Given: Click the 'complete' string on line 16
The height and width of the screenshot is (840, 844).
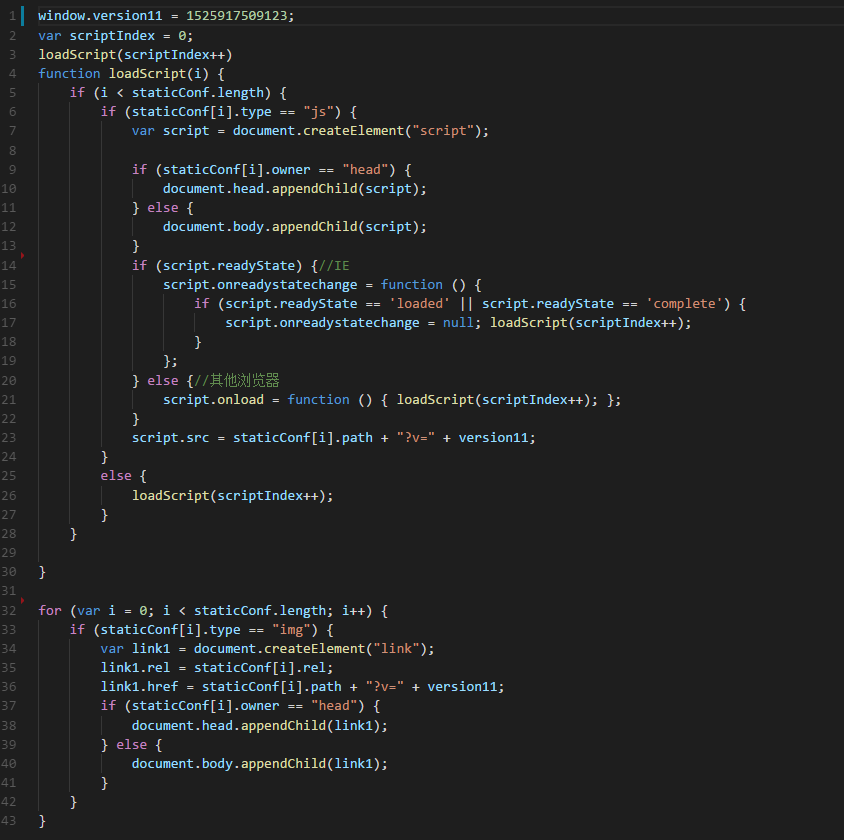Looking at the screenshot, I should tap(684, 303).
